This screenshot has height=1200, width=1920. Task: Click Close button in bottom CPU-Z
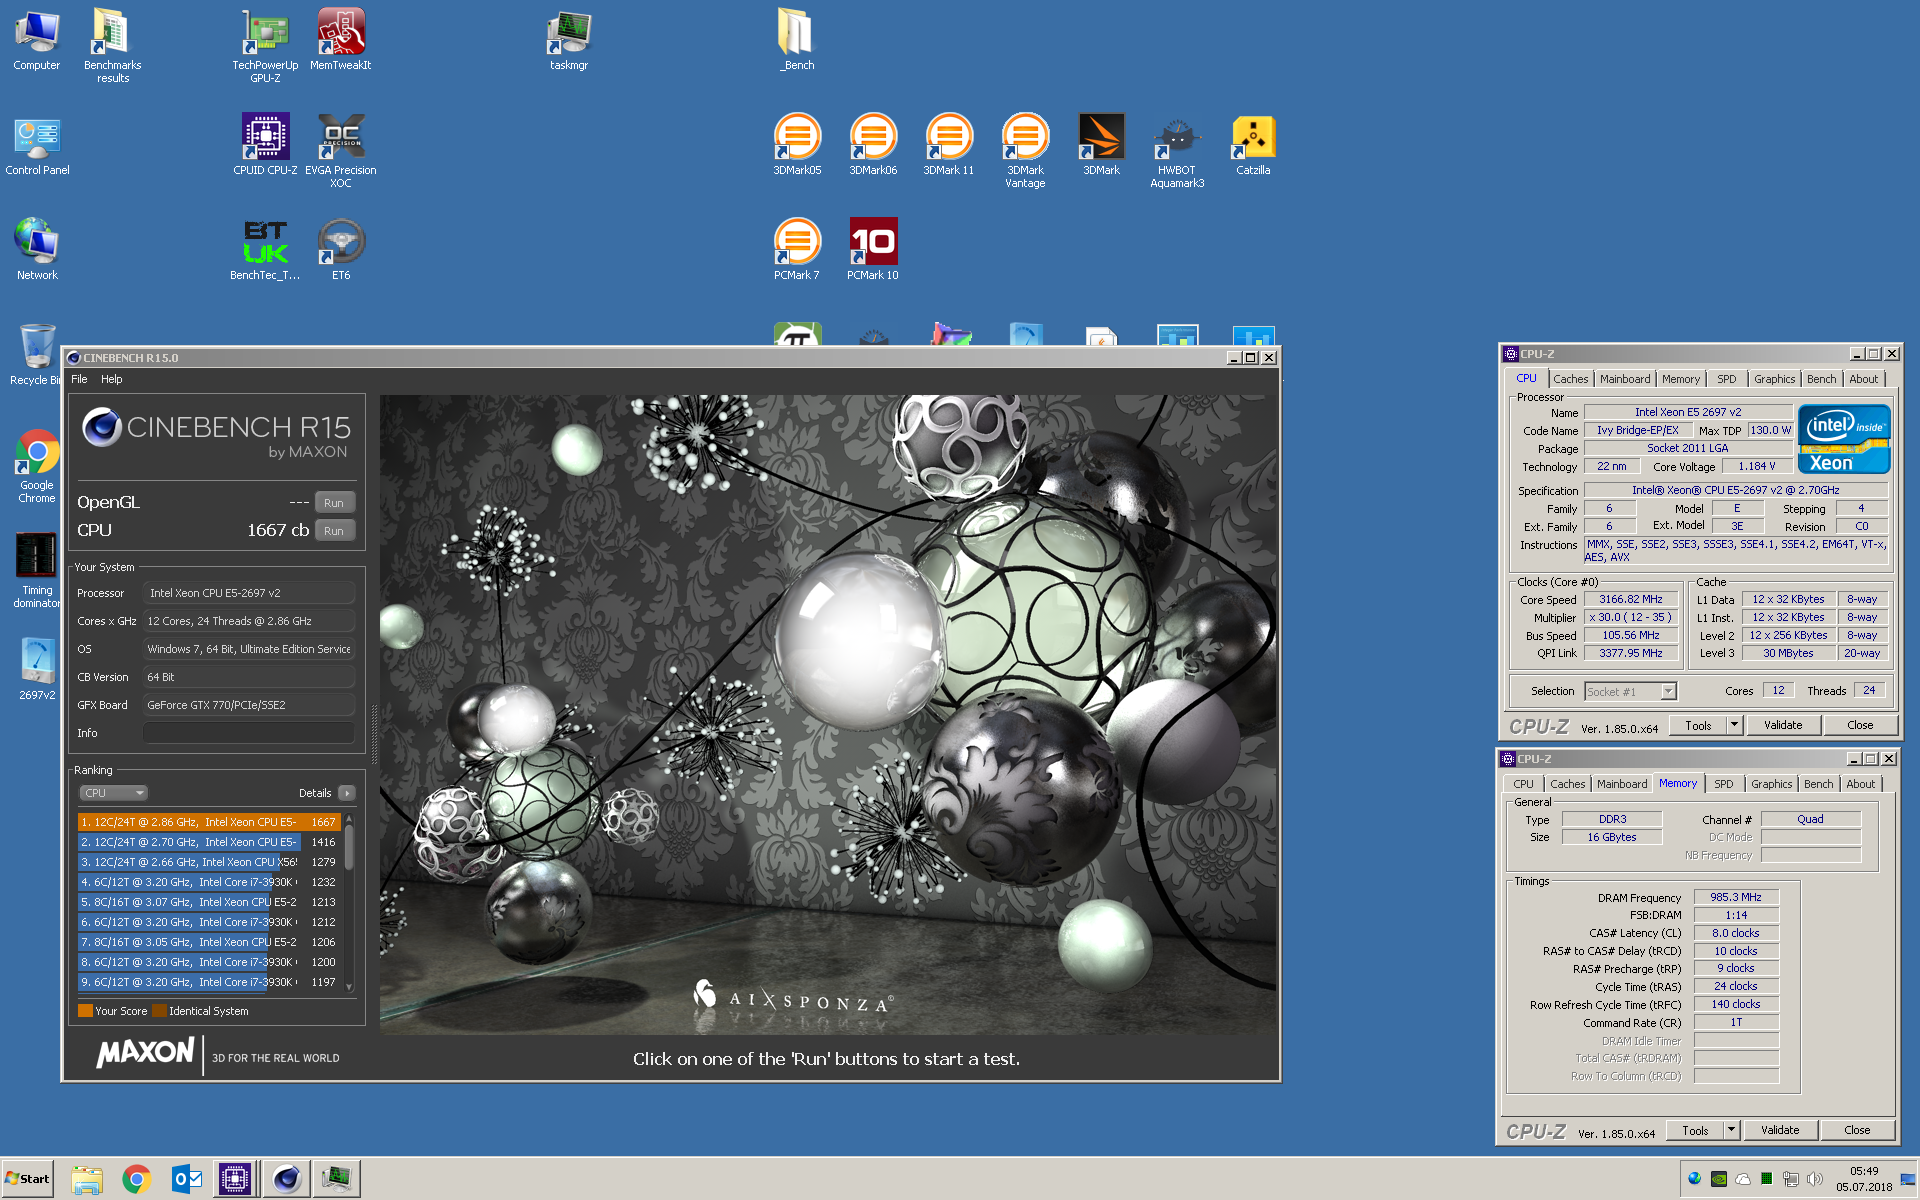1857,1131
